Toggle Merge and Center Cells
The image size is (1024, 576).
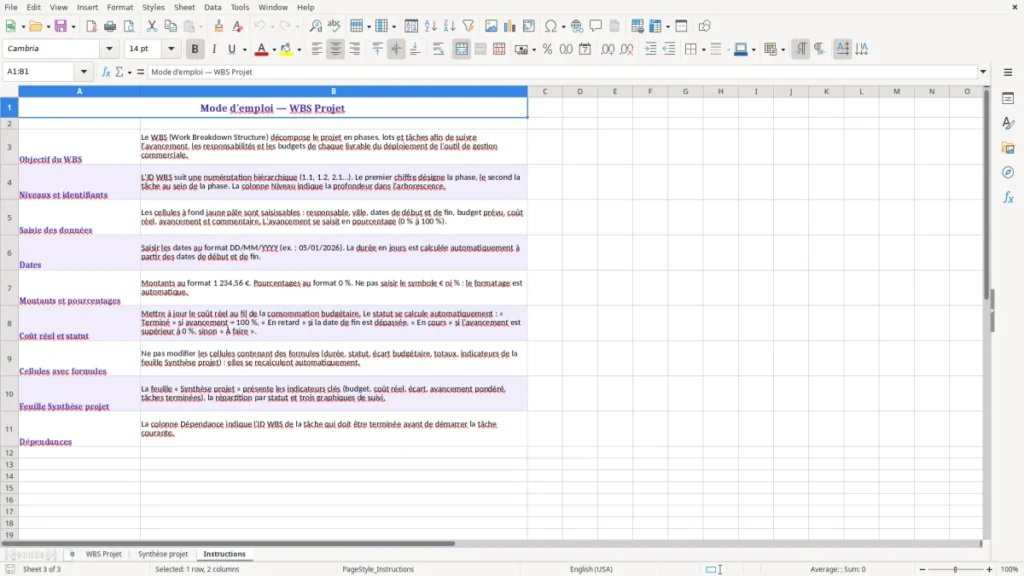[461, 49]
